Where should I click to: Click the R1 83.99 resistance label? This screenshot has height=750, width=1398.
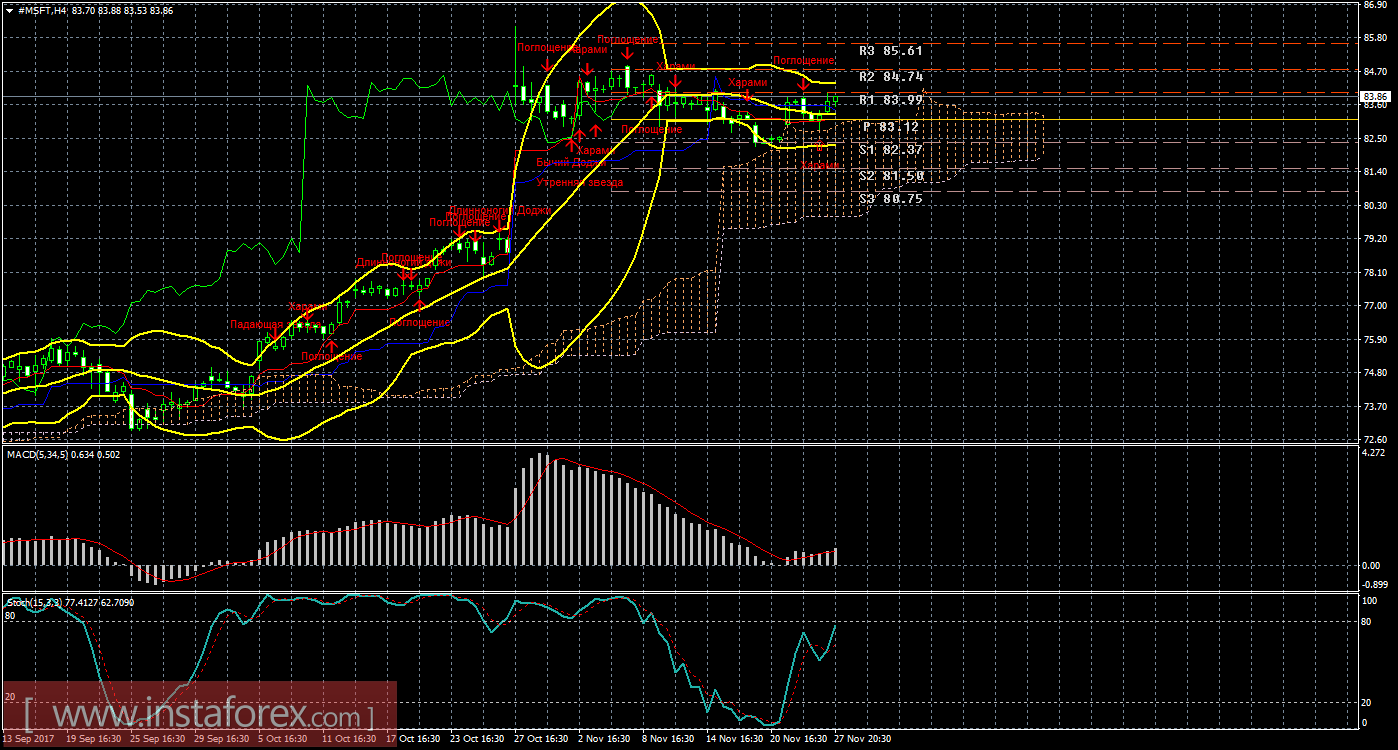coord(890,101)
